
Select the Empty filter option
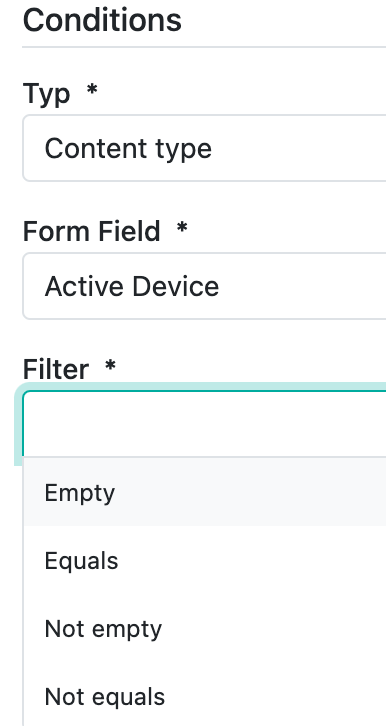point(205,492)
